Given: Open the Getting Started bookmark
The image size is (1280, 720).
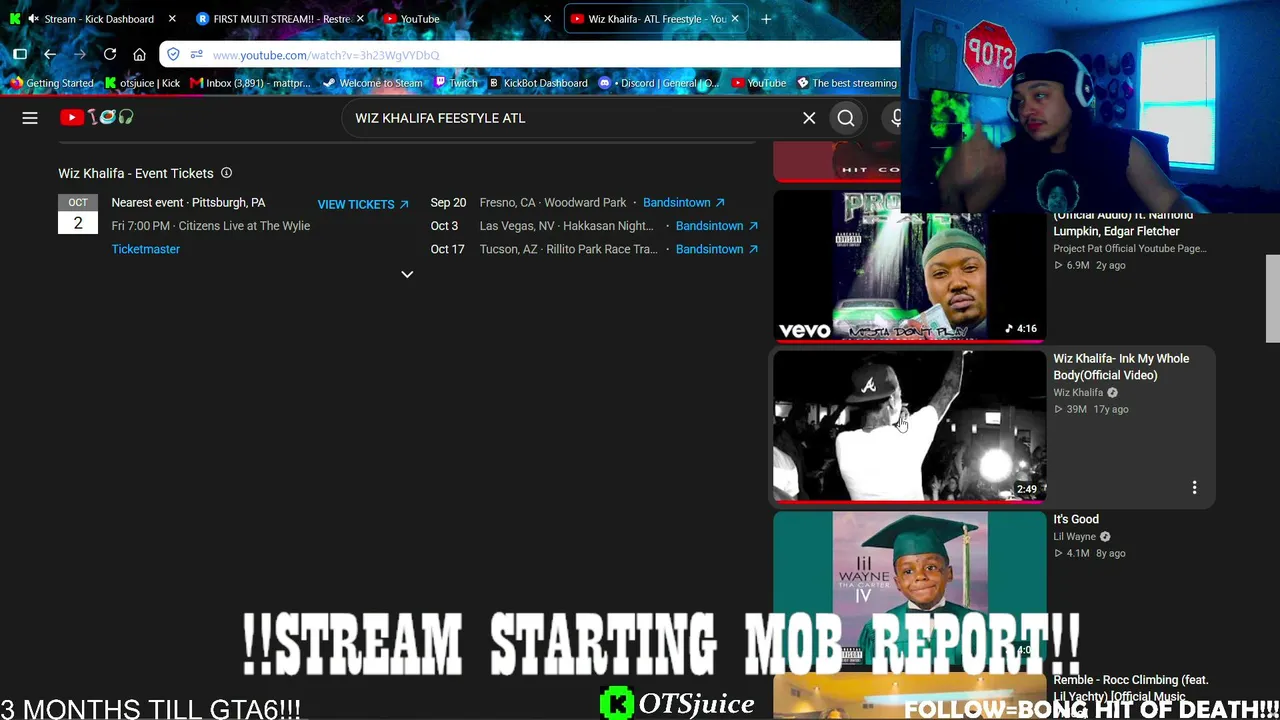Looking at the screenshot, I should [x=50, y=83].
